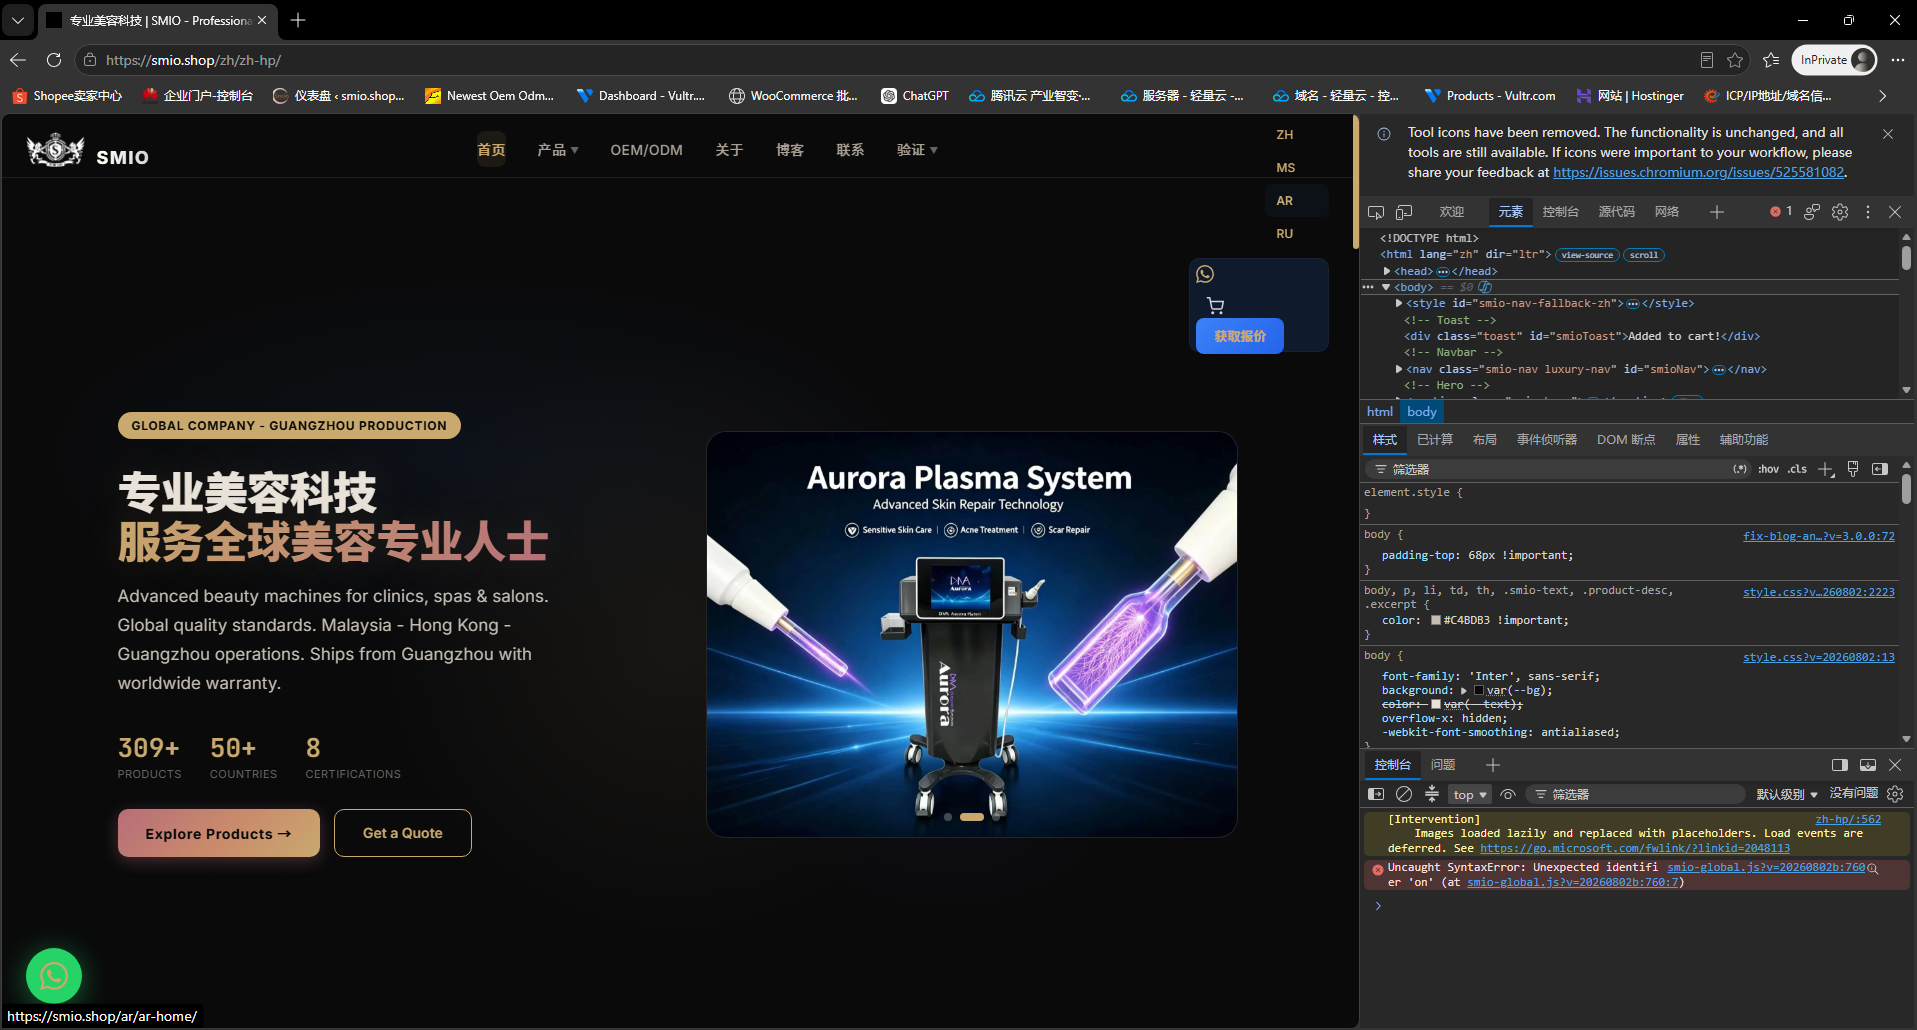
Task: Refresh the page with reload icon
Action: [x=54, y=60]
